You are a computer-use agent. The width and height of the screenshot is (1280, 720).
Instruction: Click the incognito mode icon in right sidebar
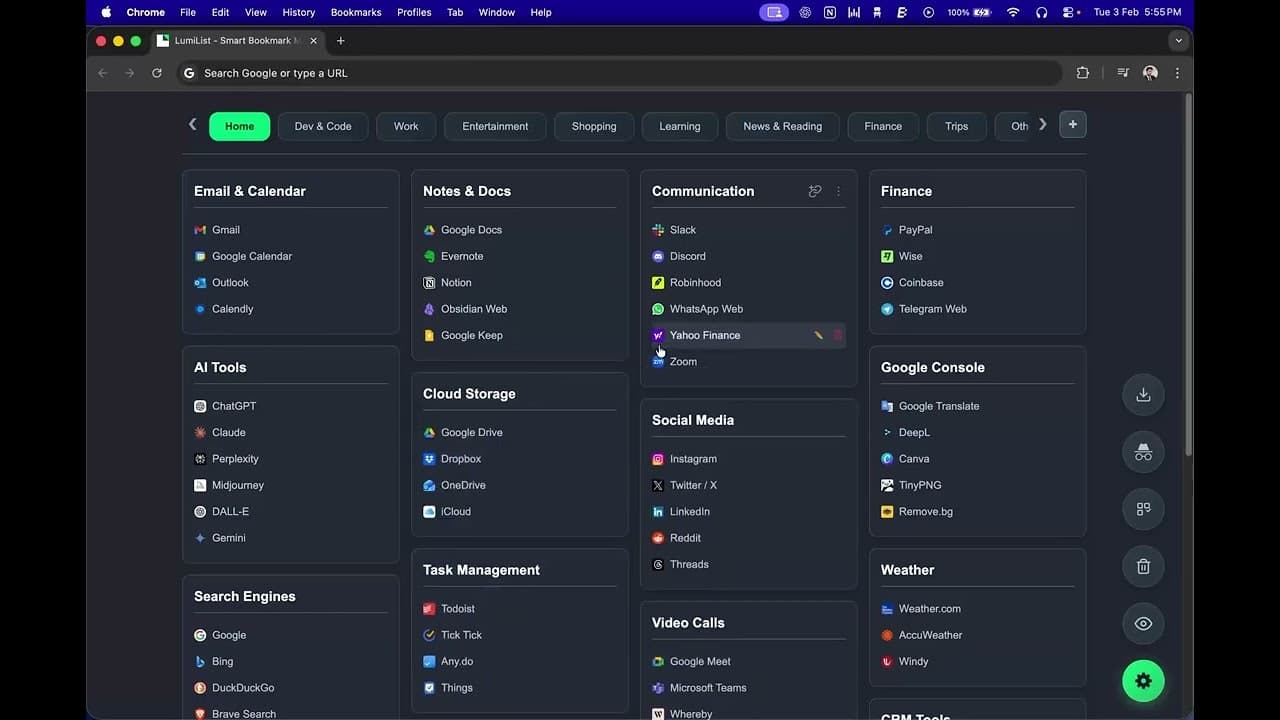pos(1143,451)
